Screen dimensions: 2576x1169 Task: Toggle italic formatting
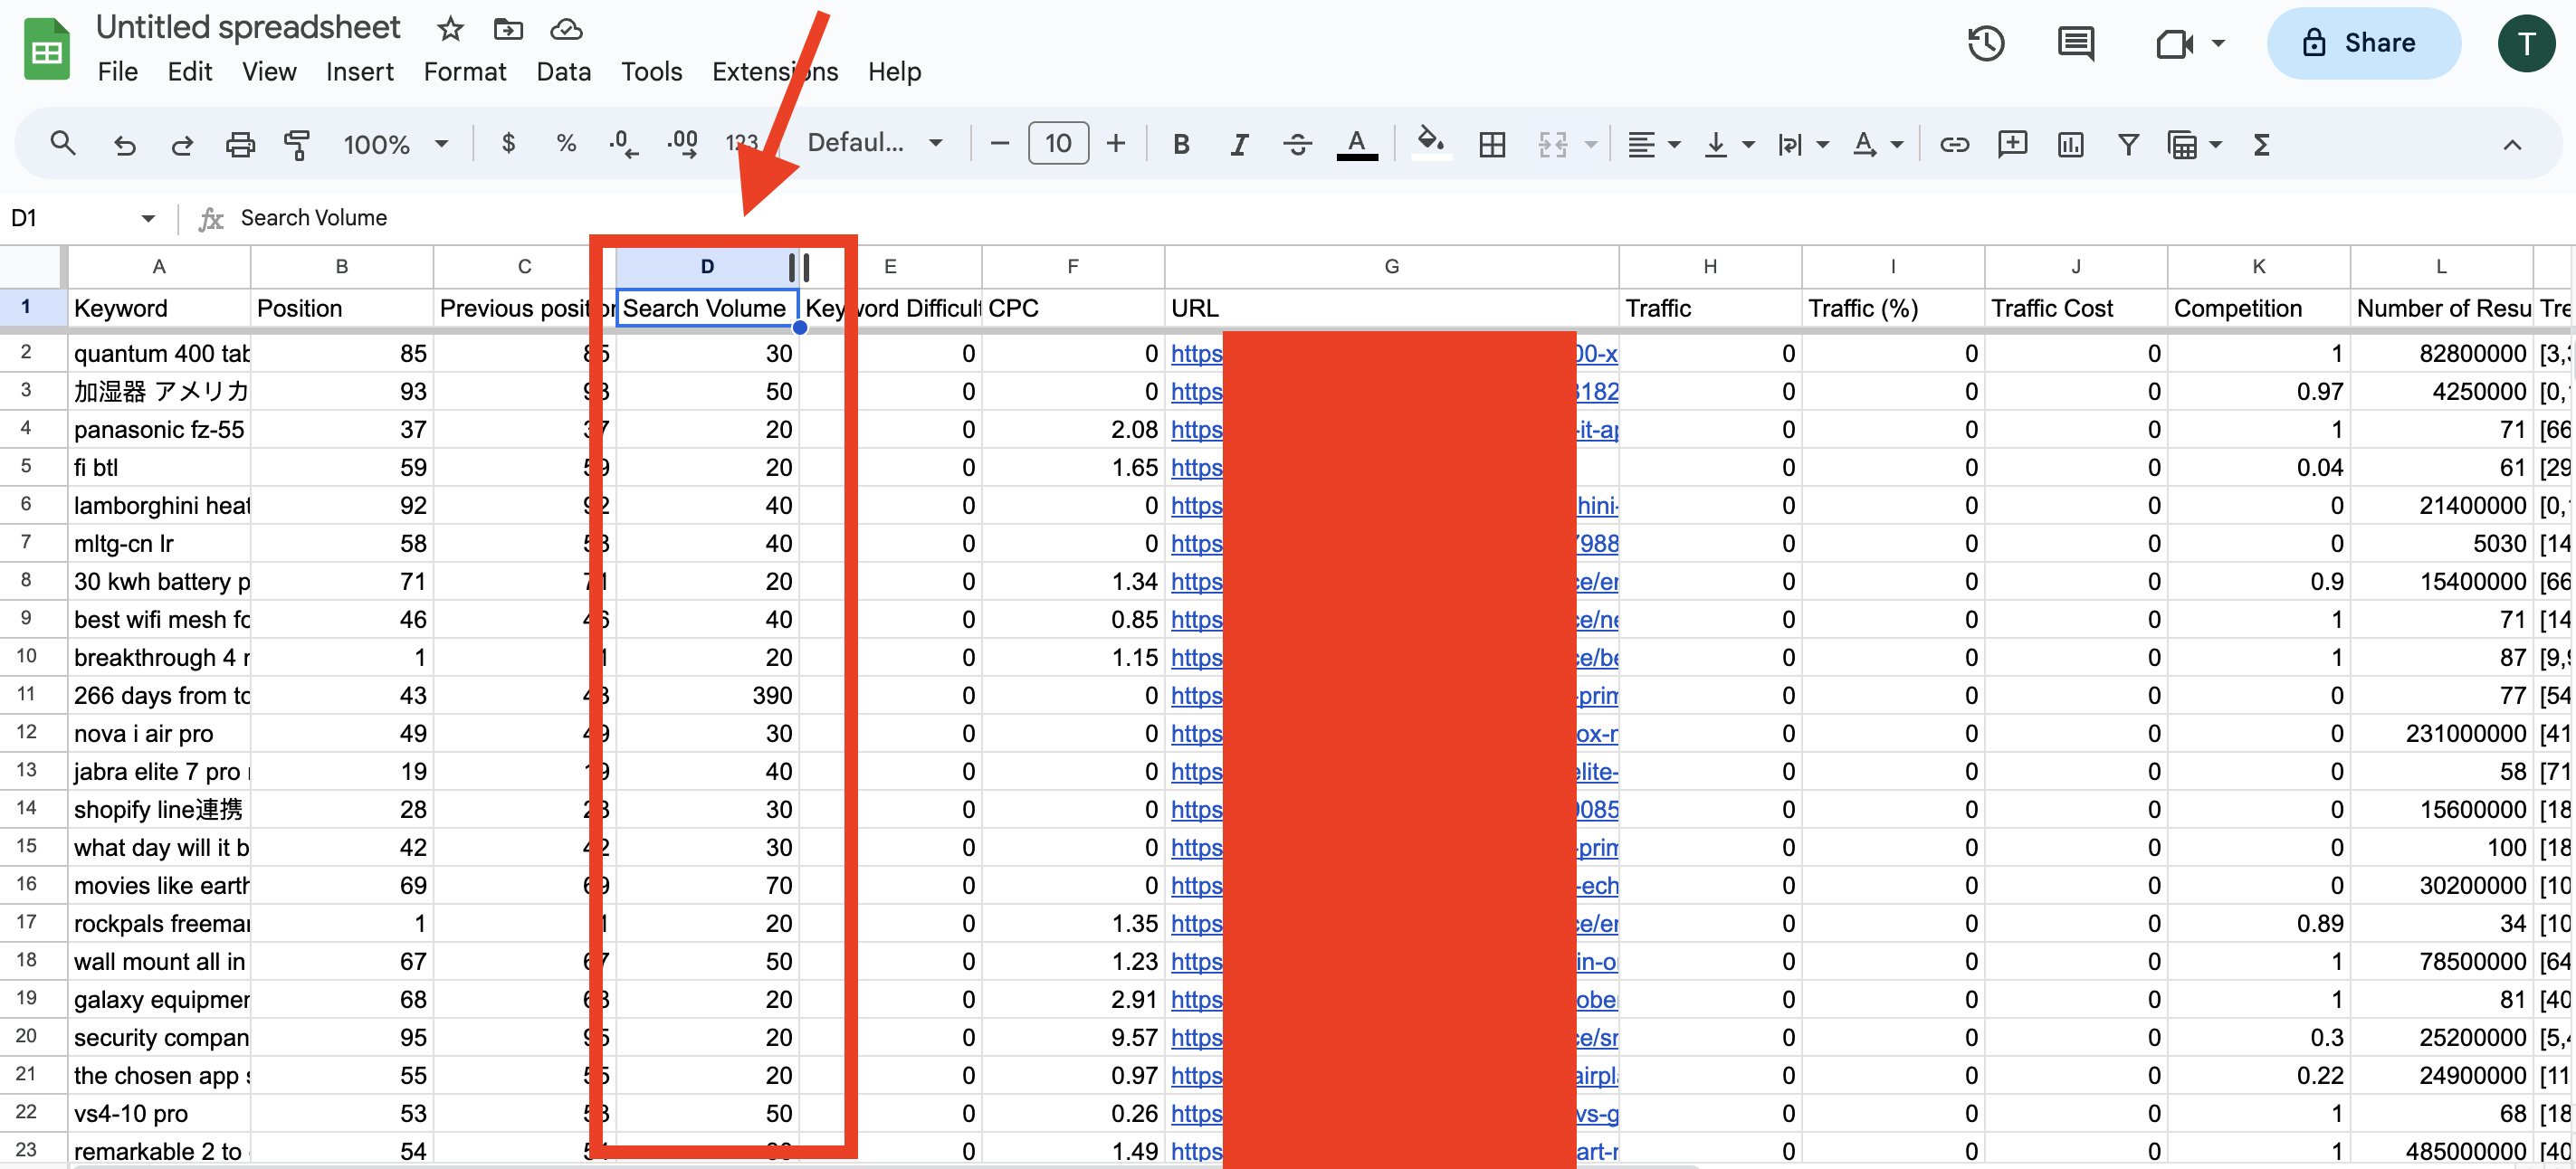coord(1239,144)
